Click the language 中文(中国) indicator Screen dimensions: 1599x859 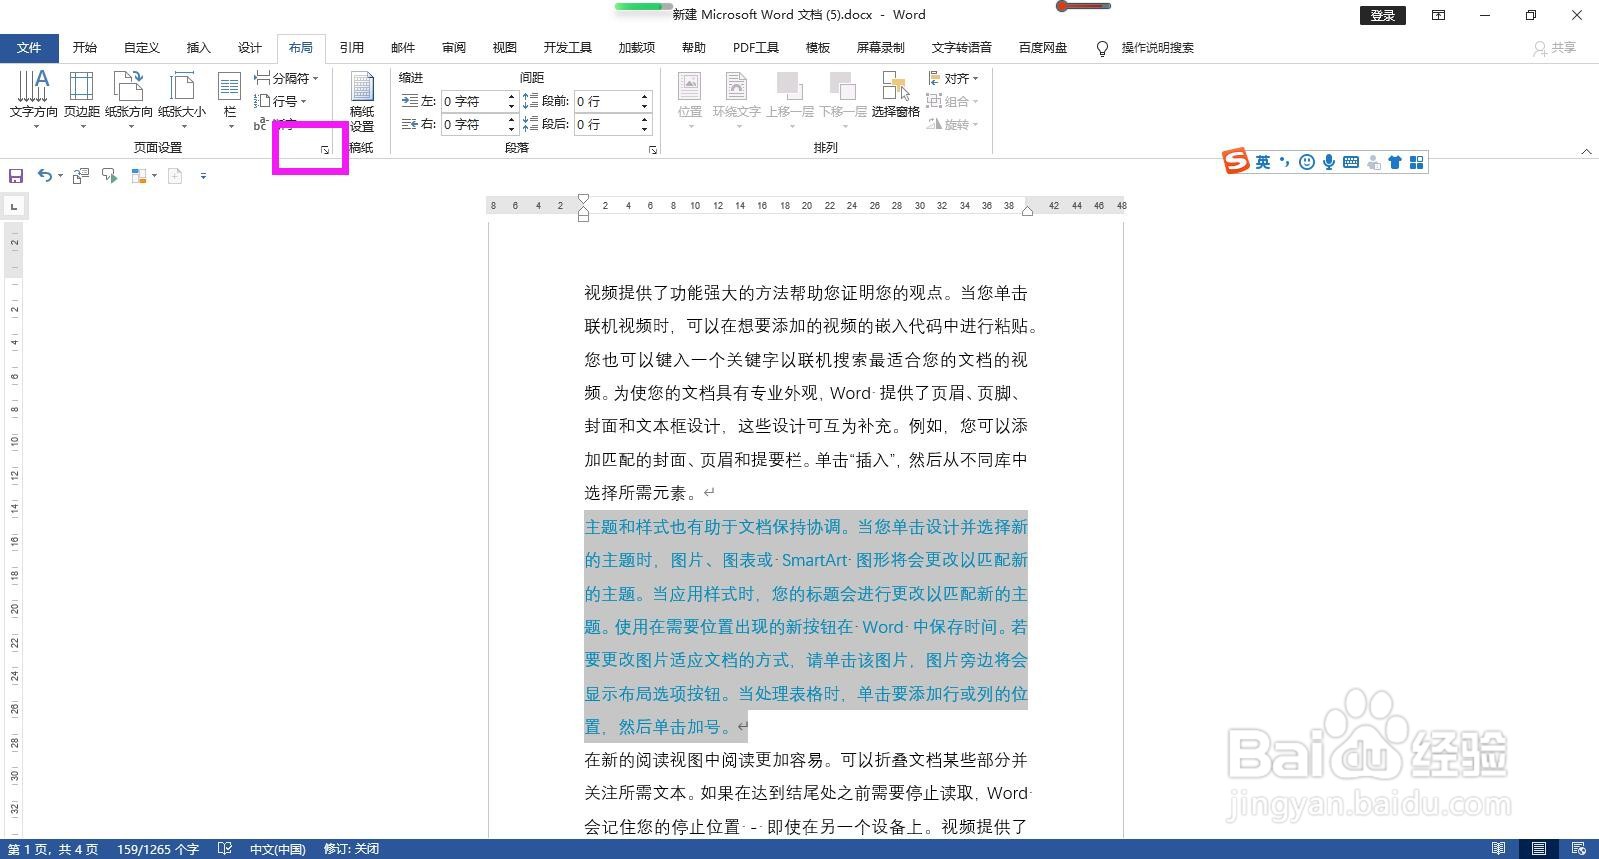pos(277,849)
